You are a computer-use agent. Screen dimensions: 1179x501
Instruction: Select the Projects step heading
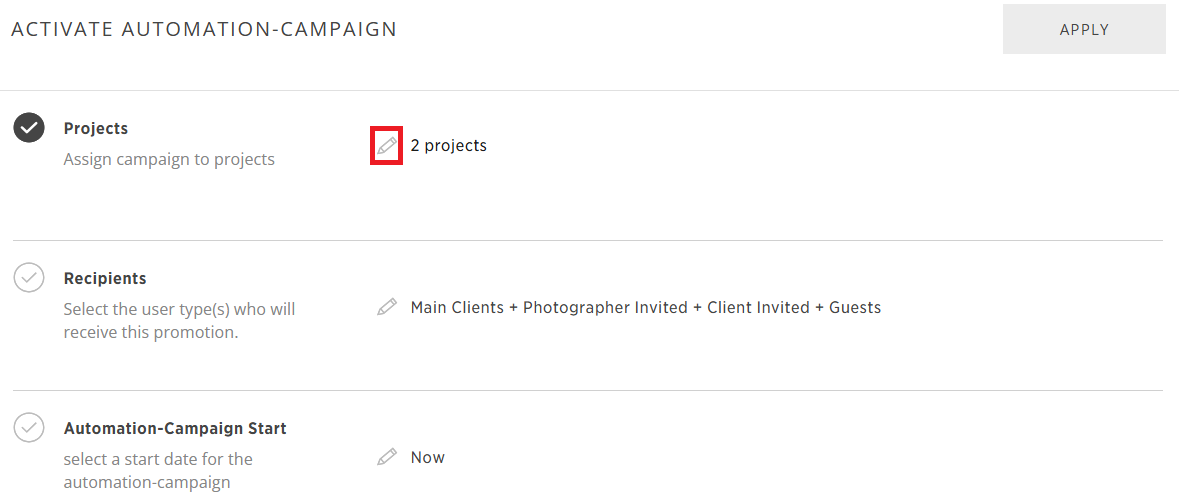[x=96, y=129]
